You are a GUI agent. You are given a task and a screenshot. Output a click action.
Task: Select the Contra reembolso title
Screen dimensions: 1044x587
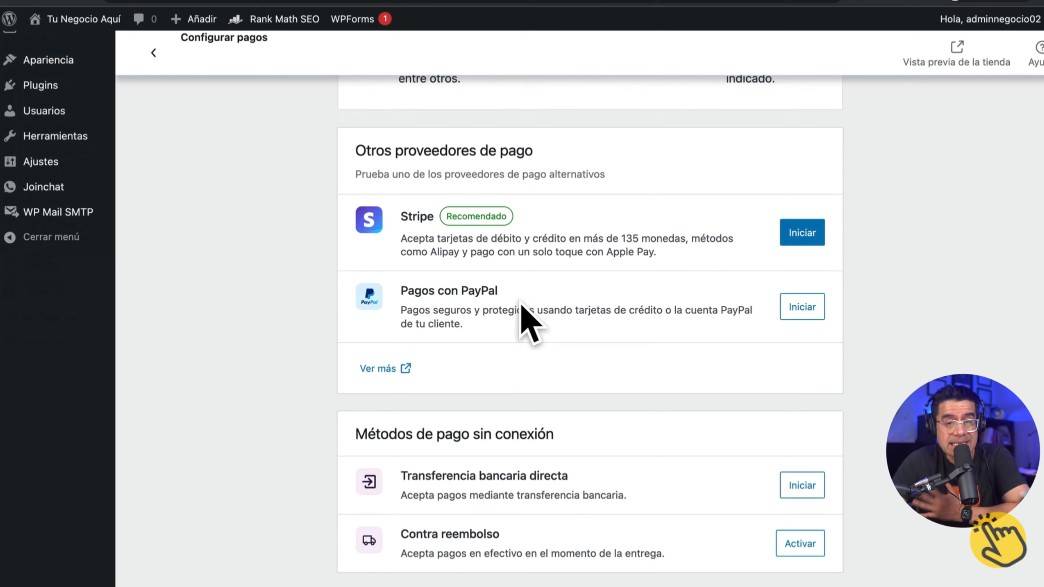click(449, 534)
